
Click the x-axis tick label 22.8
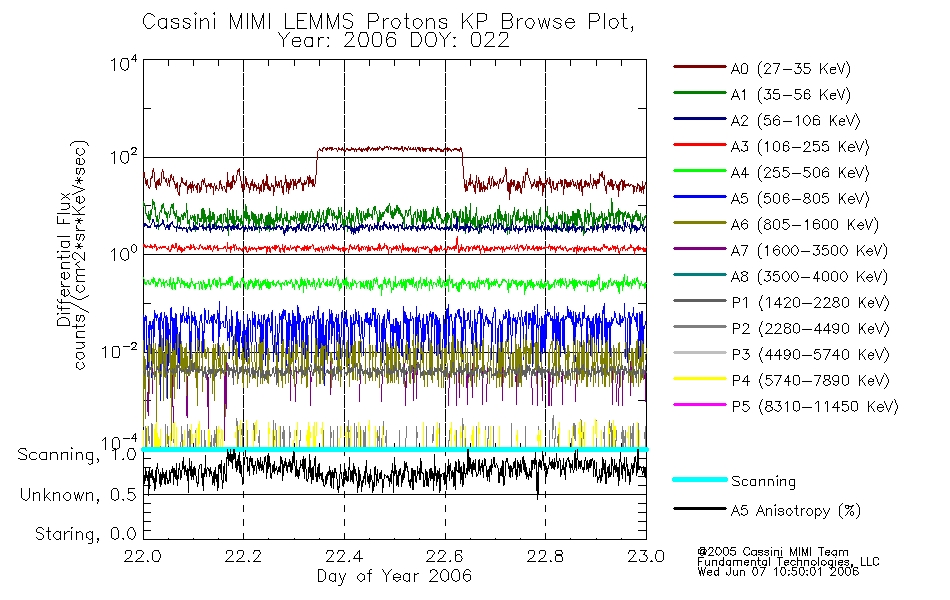tap(545, 556)
